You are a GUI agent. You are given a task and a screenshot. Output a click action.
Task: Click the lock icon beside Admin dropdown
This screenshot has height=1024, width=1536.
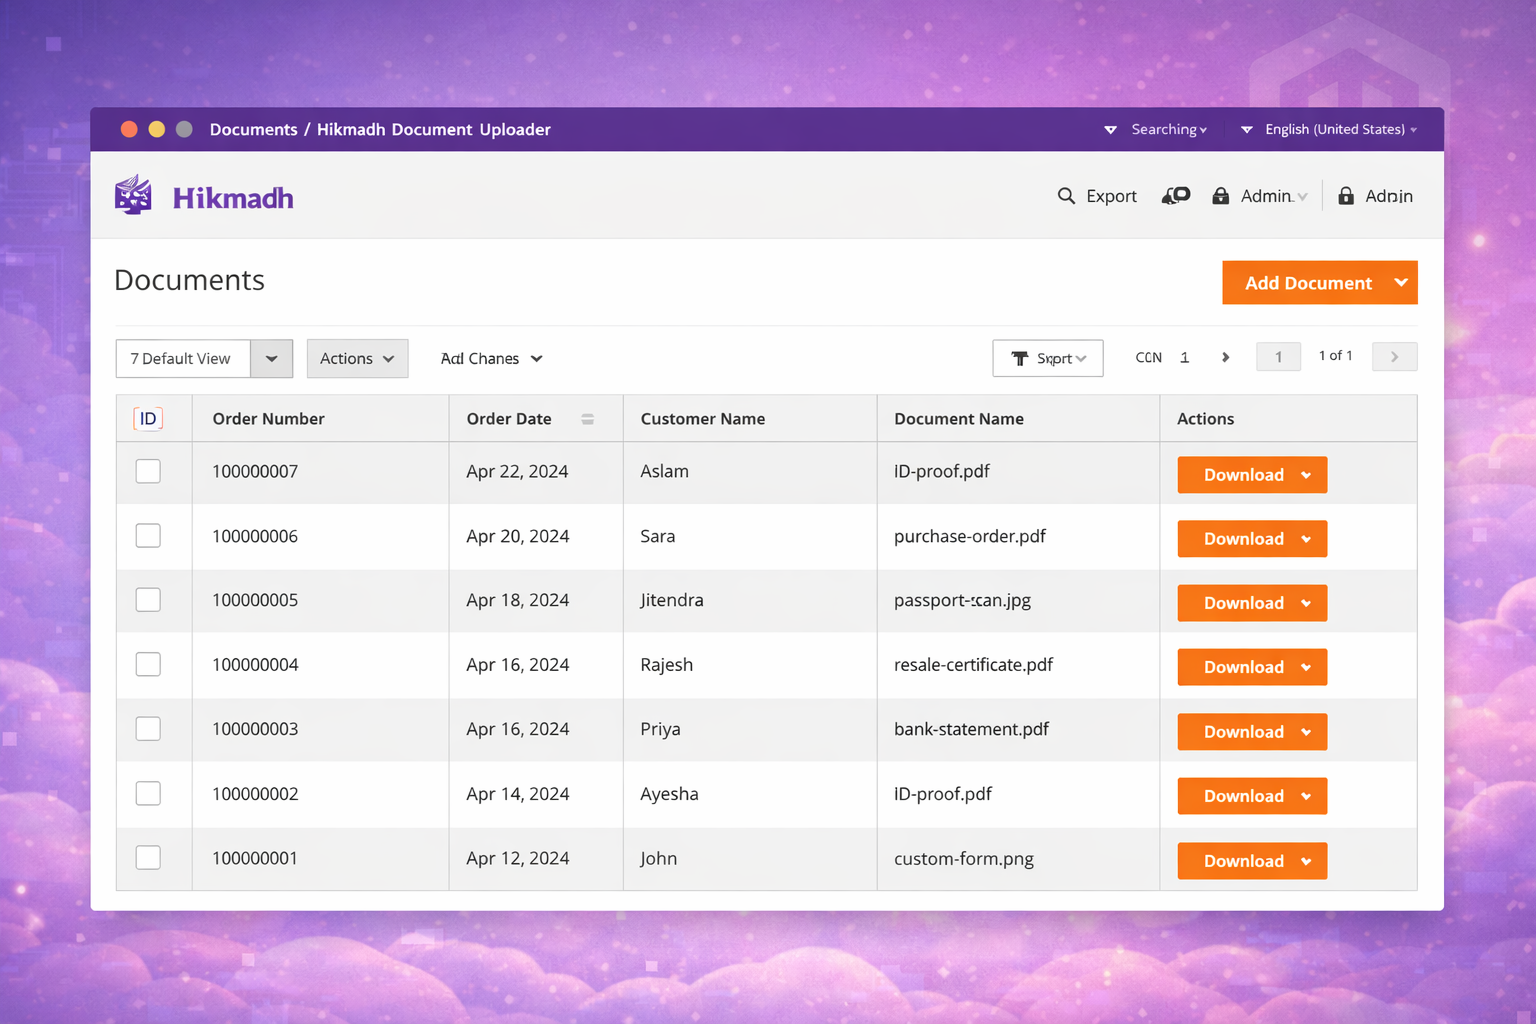(1220, 196)
